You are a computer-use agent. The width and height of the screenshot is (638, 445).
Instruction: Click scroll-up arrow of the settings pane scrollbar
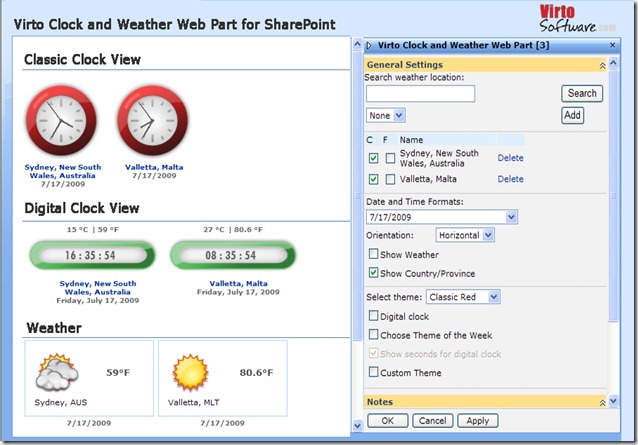coord(614,63)
